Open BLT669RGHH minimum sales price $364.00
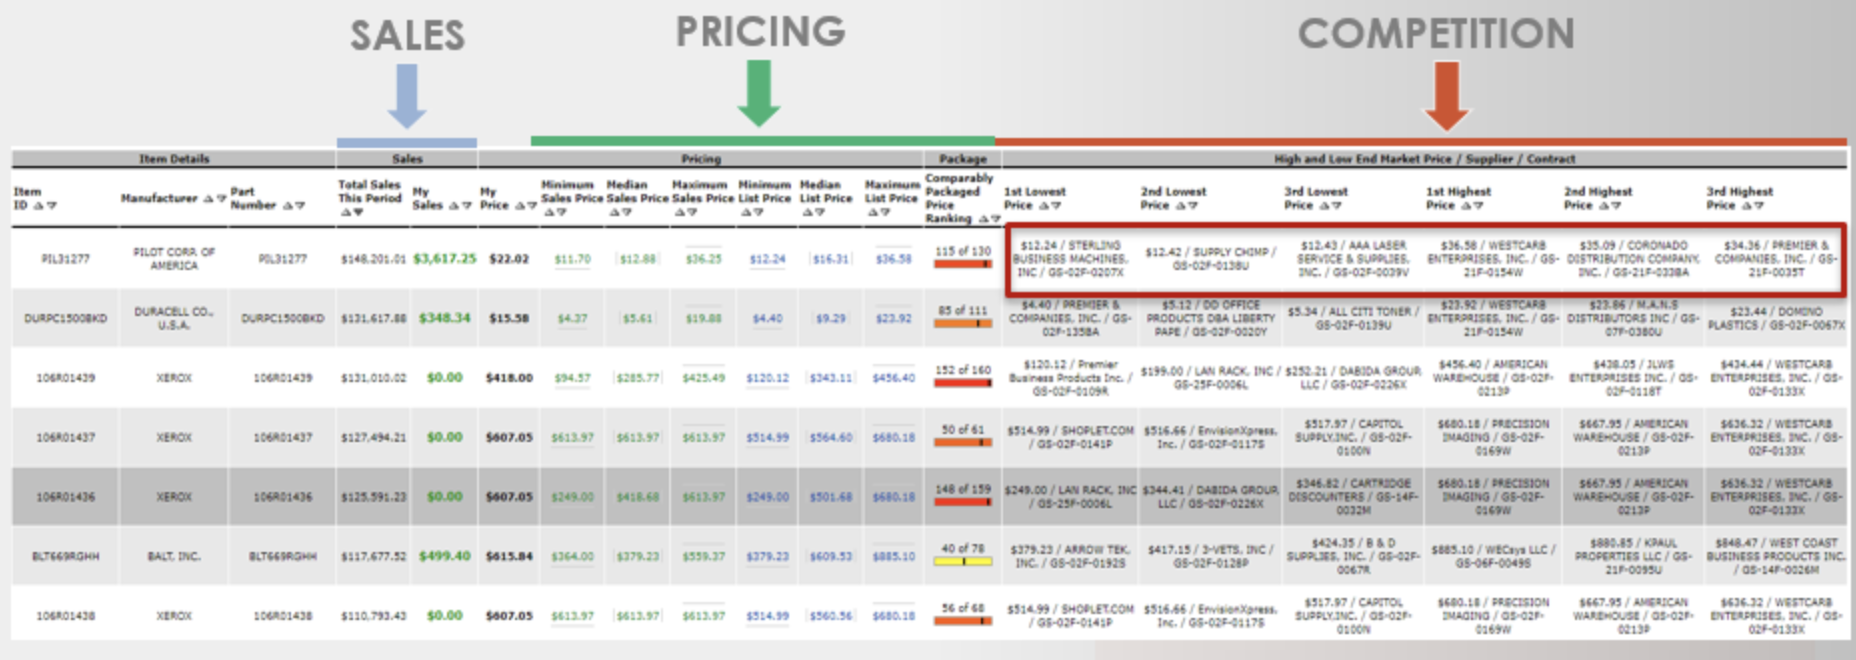1856x660 pixels. tap(573, 557)
